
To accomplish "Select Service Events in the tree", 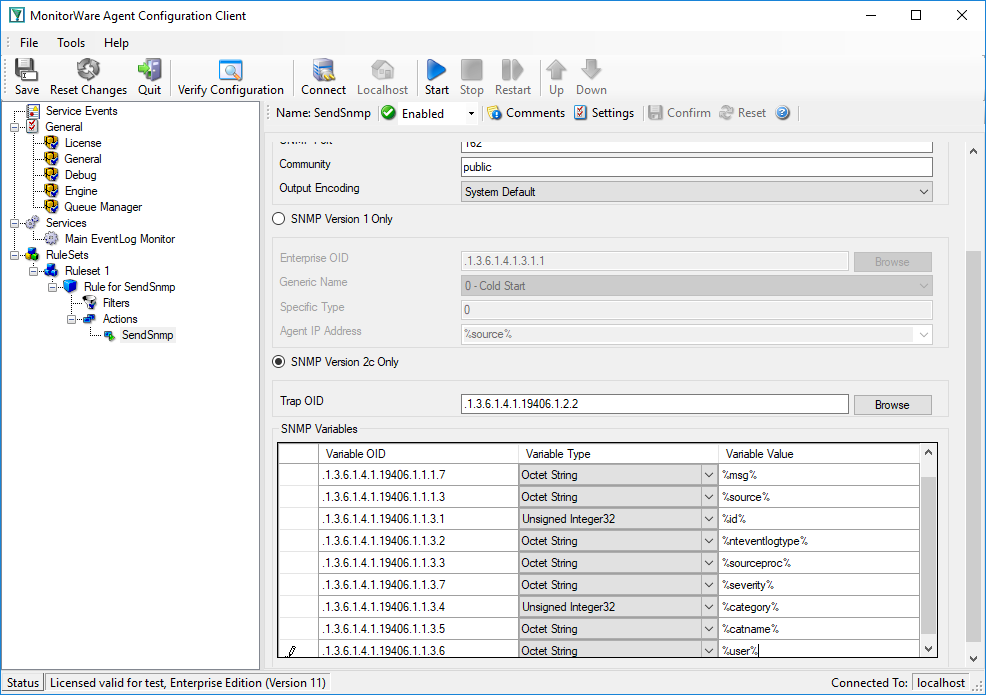I will click(81, 111).
